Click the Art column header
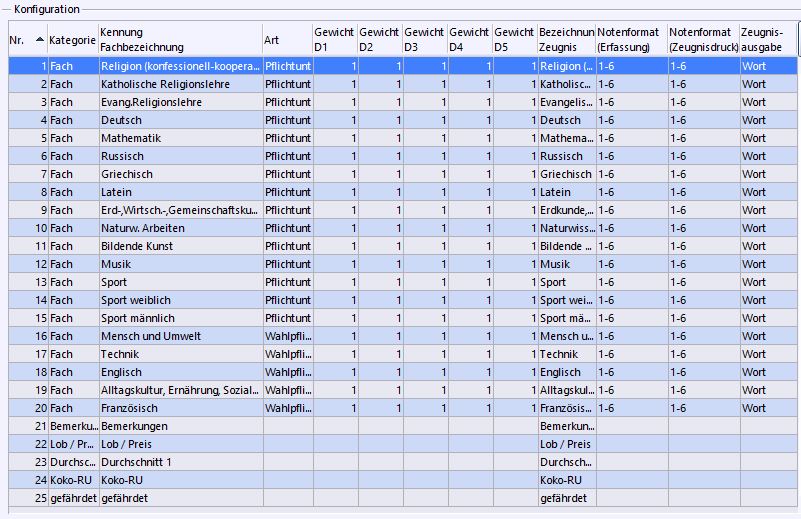801x519 pixels. (x=285, y=40)
